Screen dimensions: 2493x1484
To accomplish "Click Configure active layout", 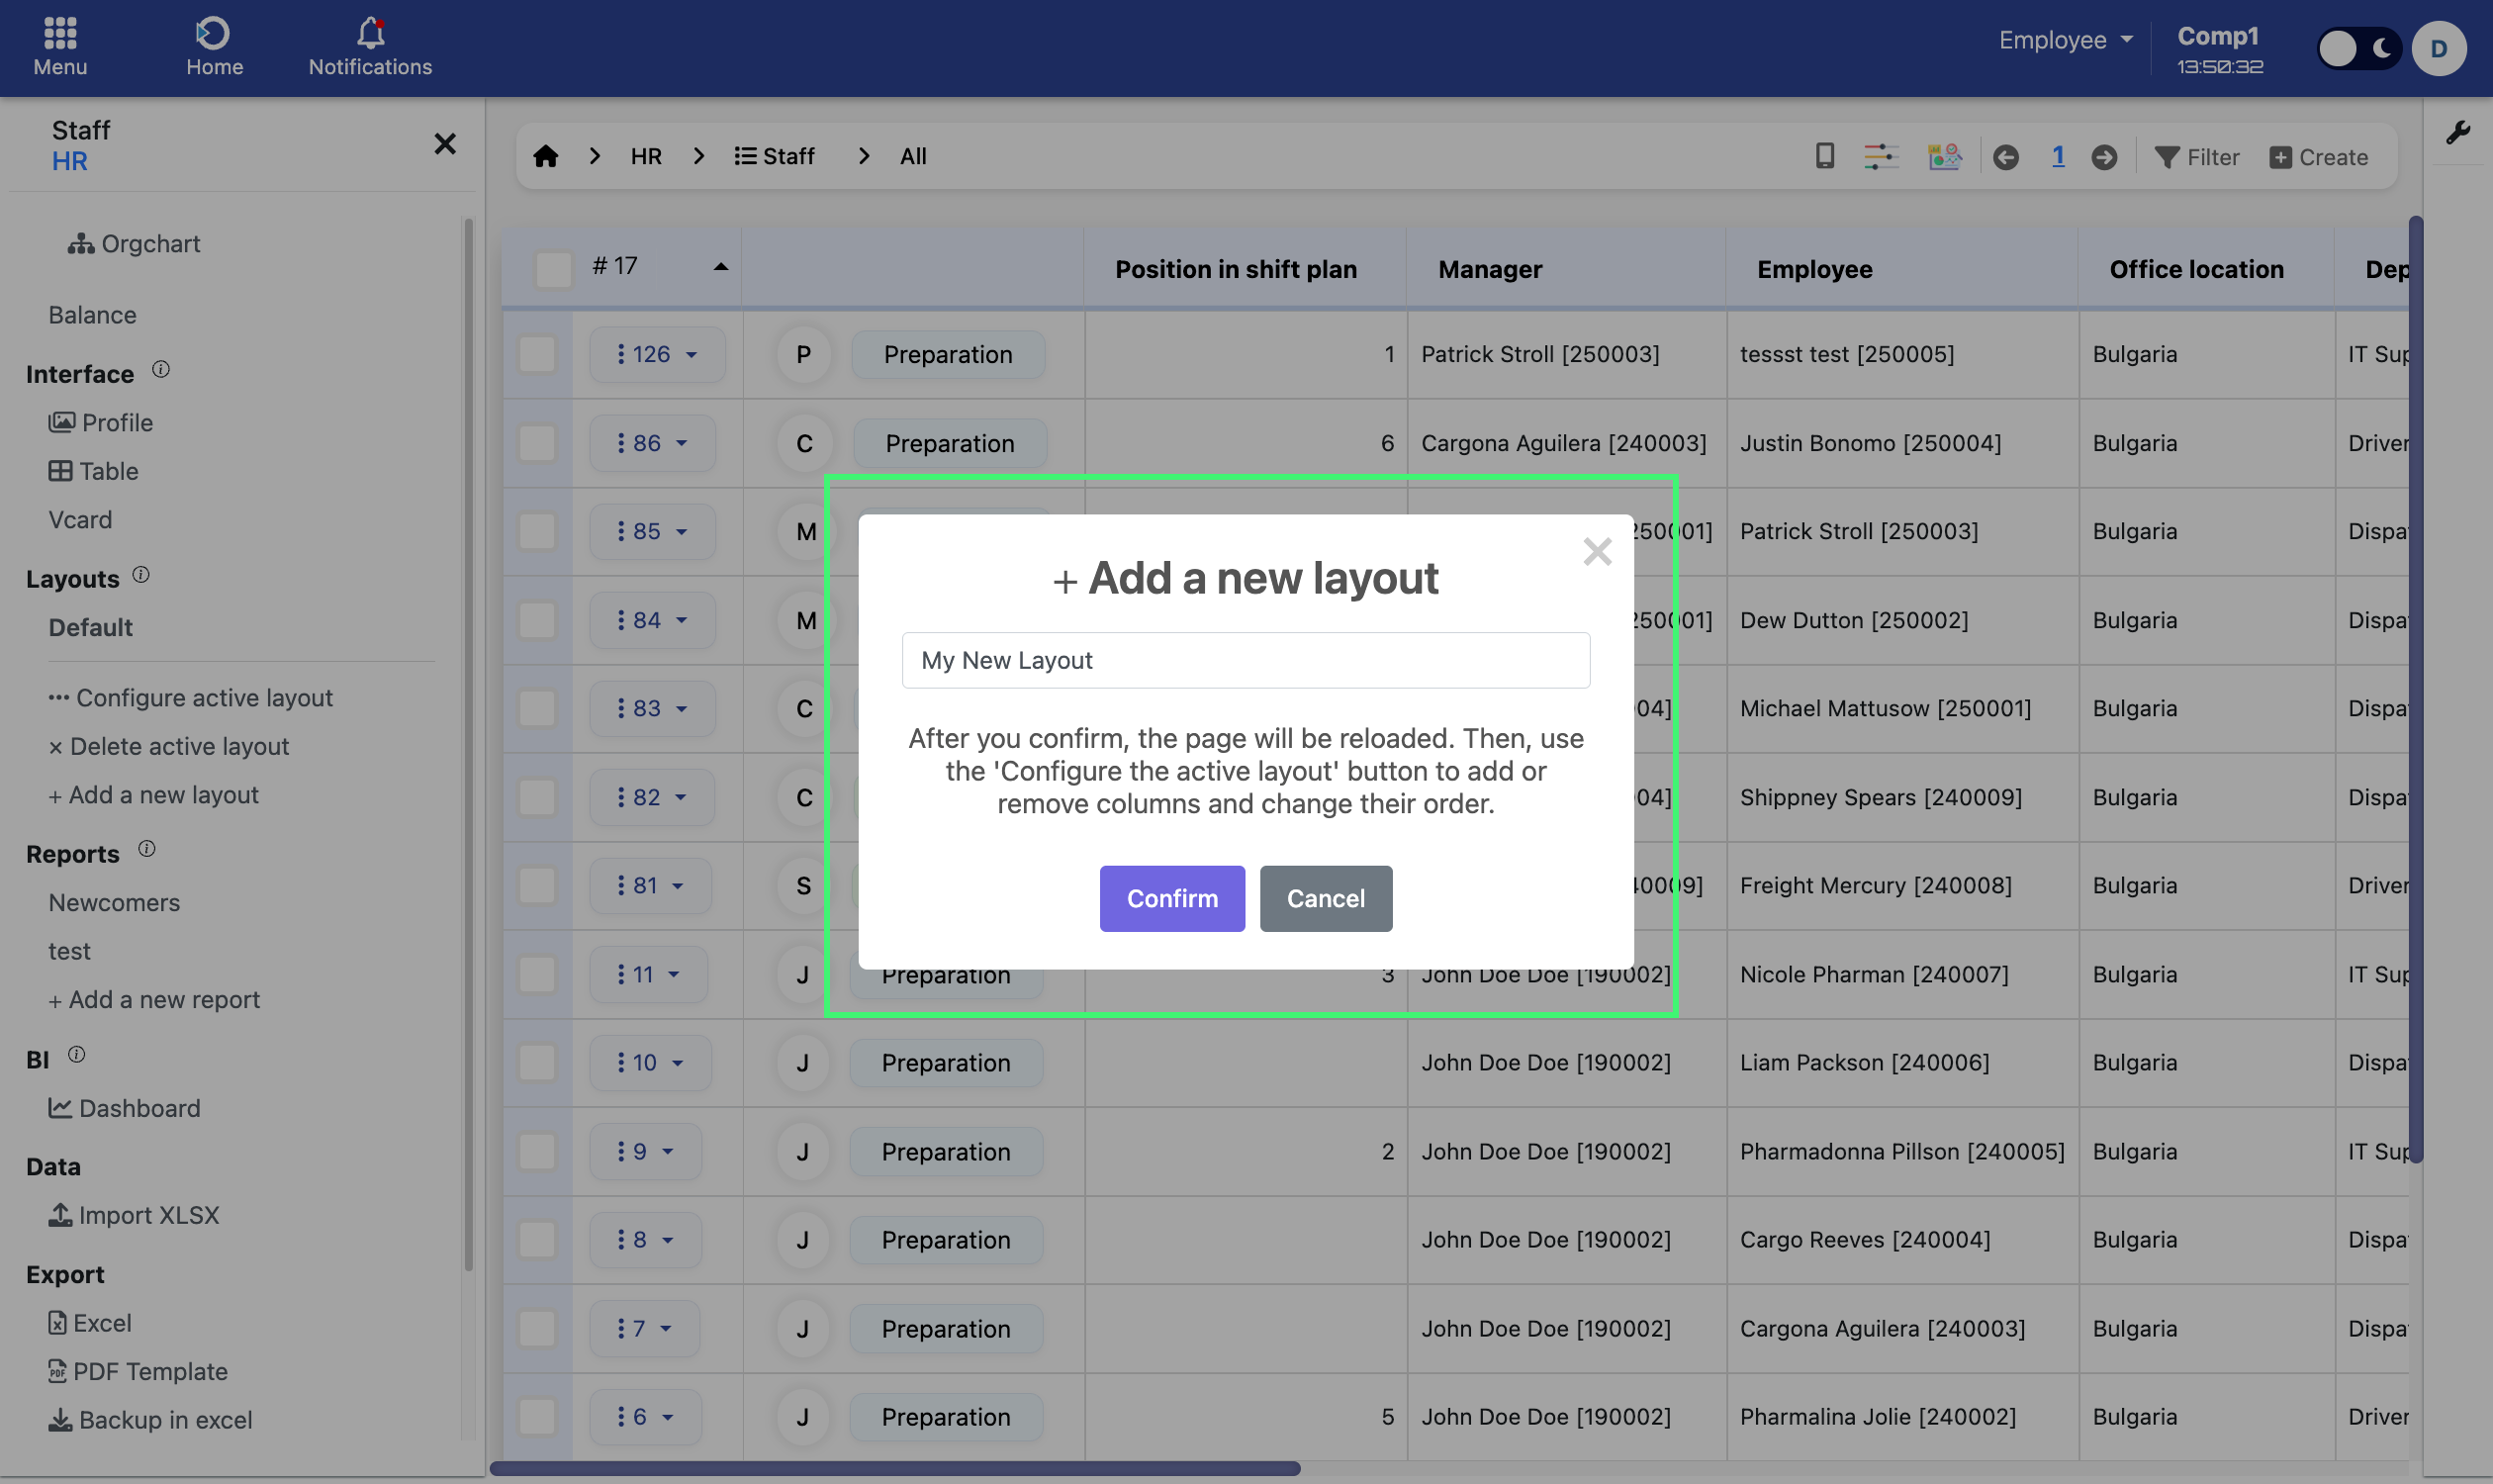I will point(190,697).
